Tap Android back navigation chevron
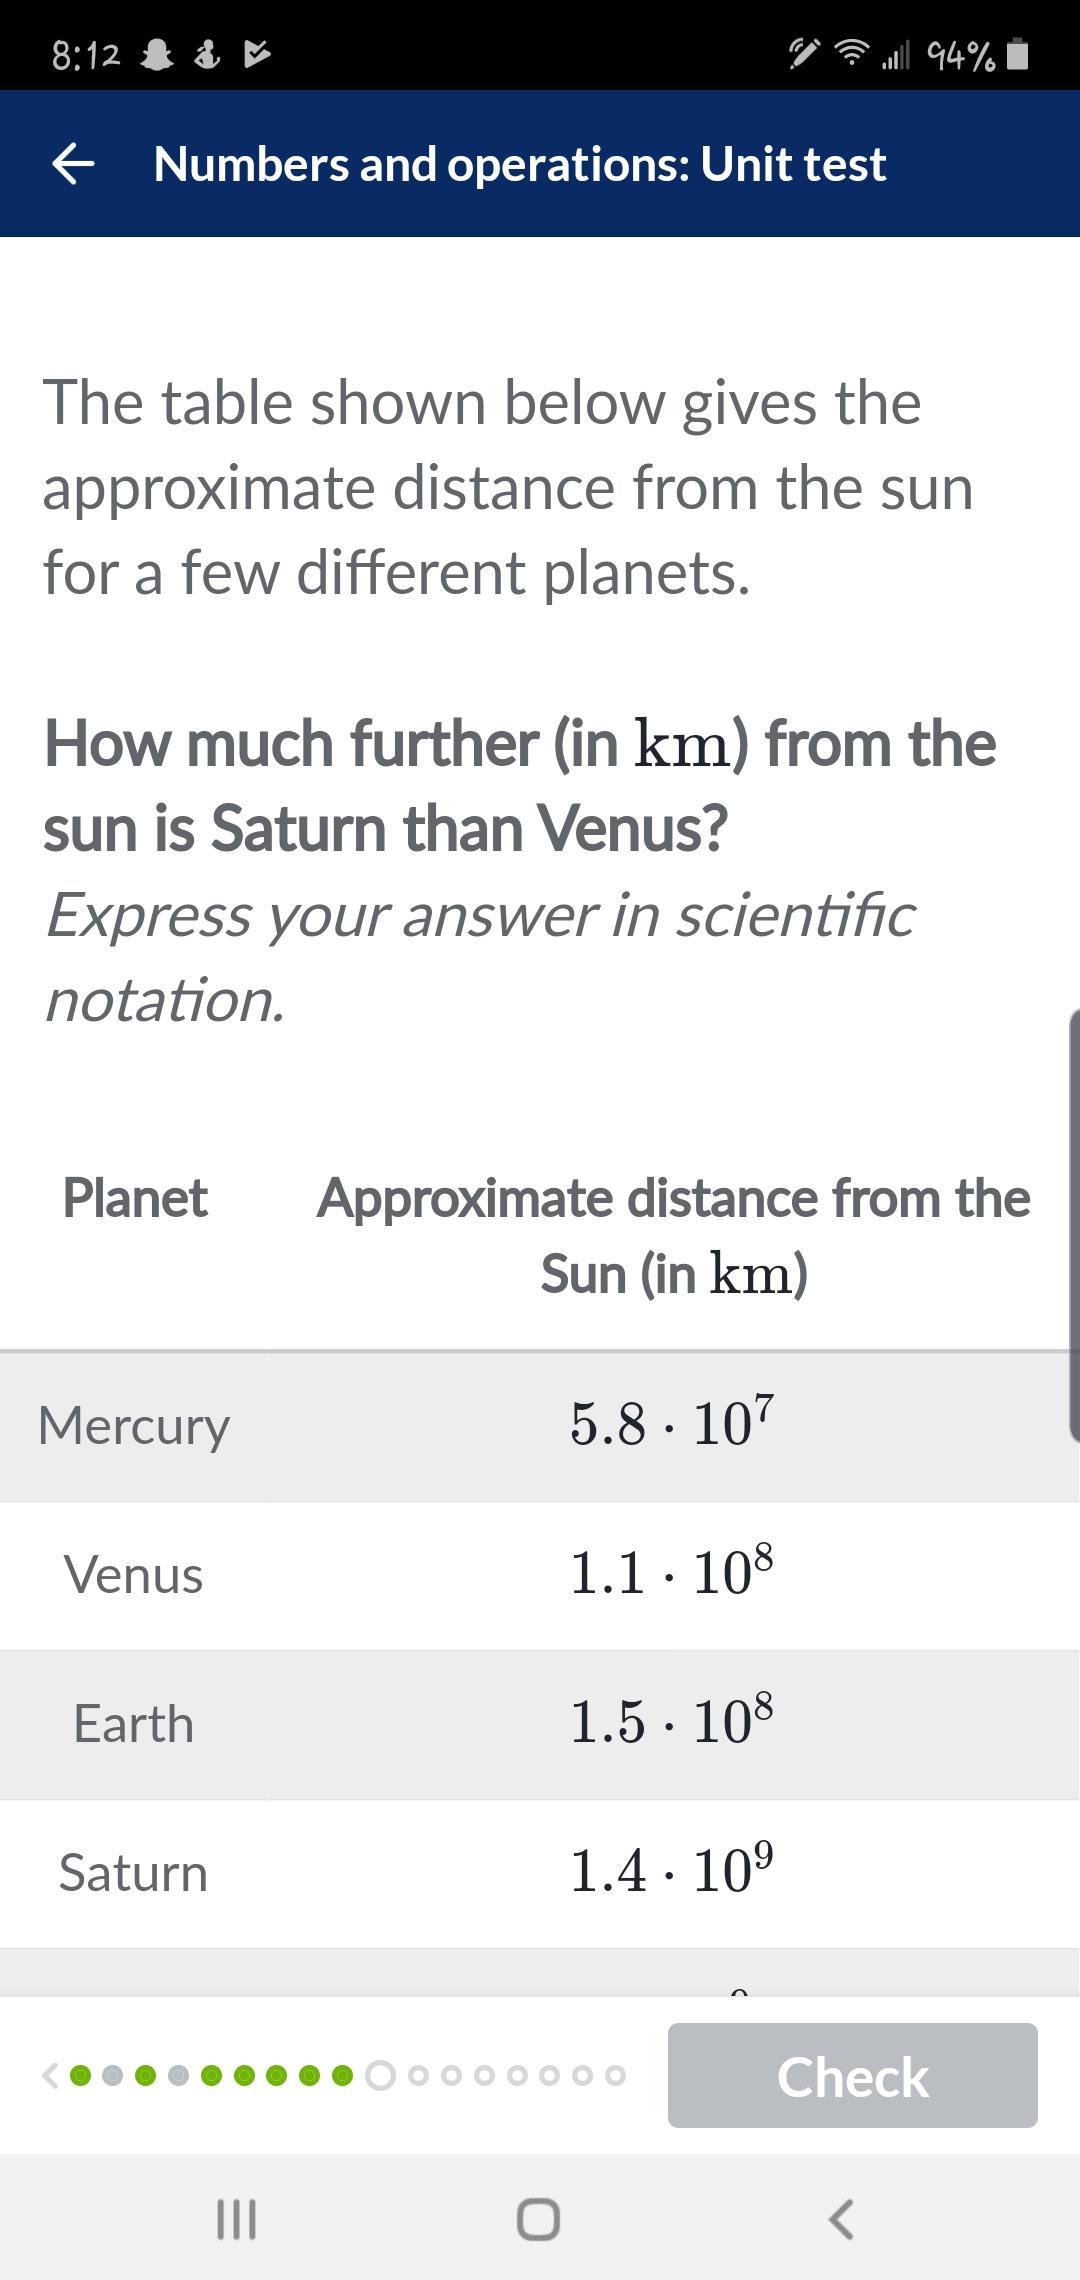1080x2280 pixels. pyautogui.click(x=841, y=2218)
